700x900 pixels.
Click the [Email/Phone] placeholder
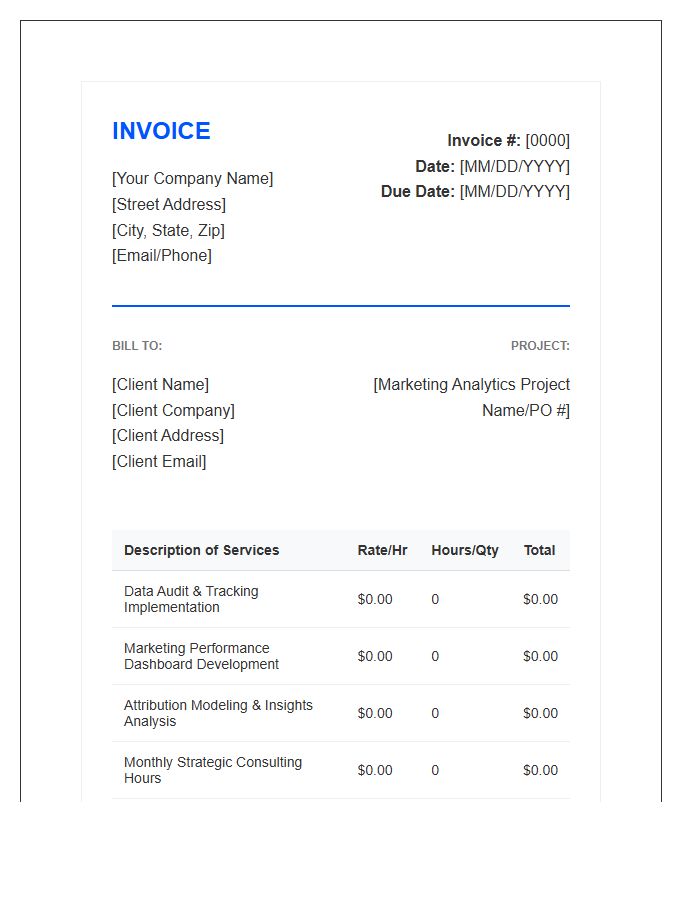[162, 255]
